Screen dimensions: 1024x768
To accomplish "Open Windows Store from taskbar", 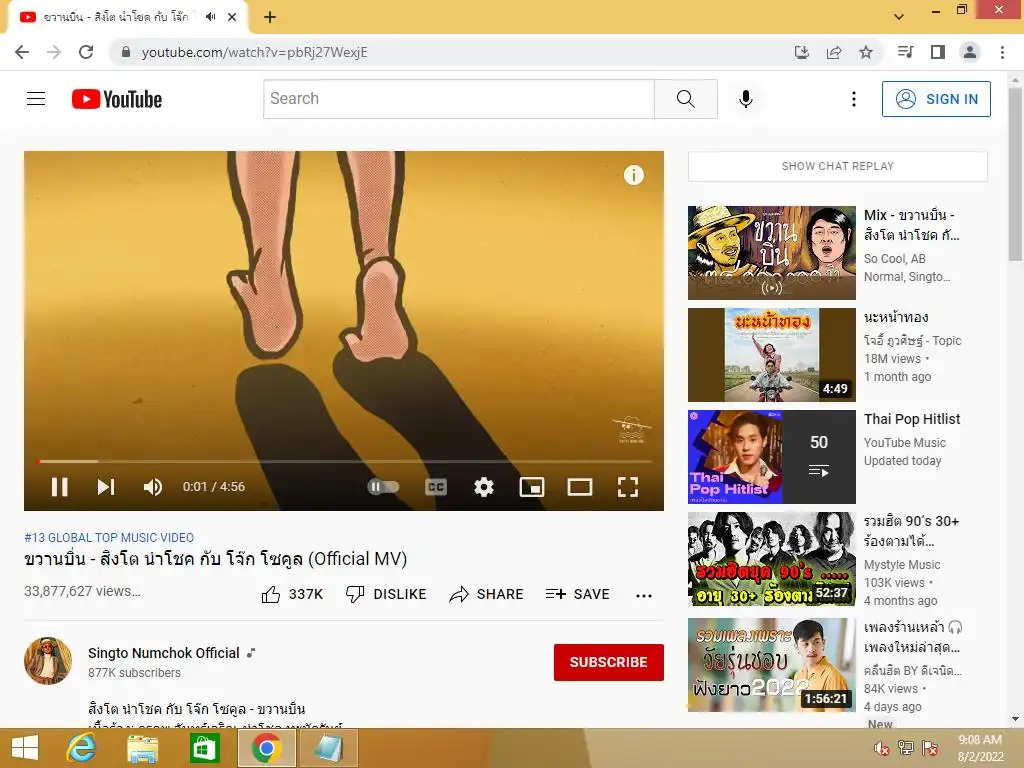I will [204, 748].
